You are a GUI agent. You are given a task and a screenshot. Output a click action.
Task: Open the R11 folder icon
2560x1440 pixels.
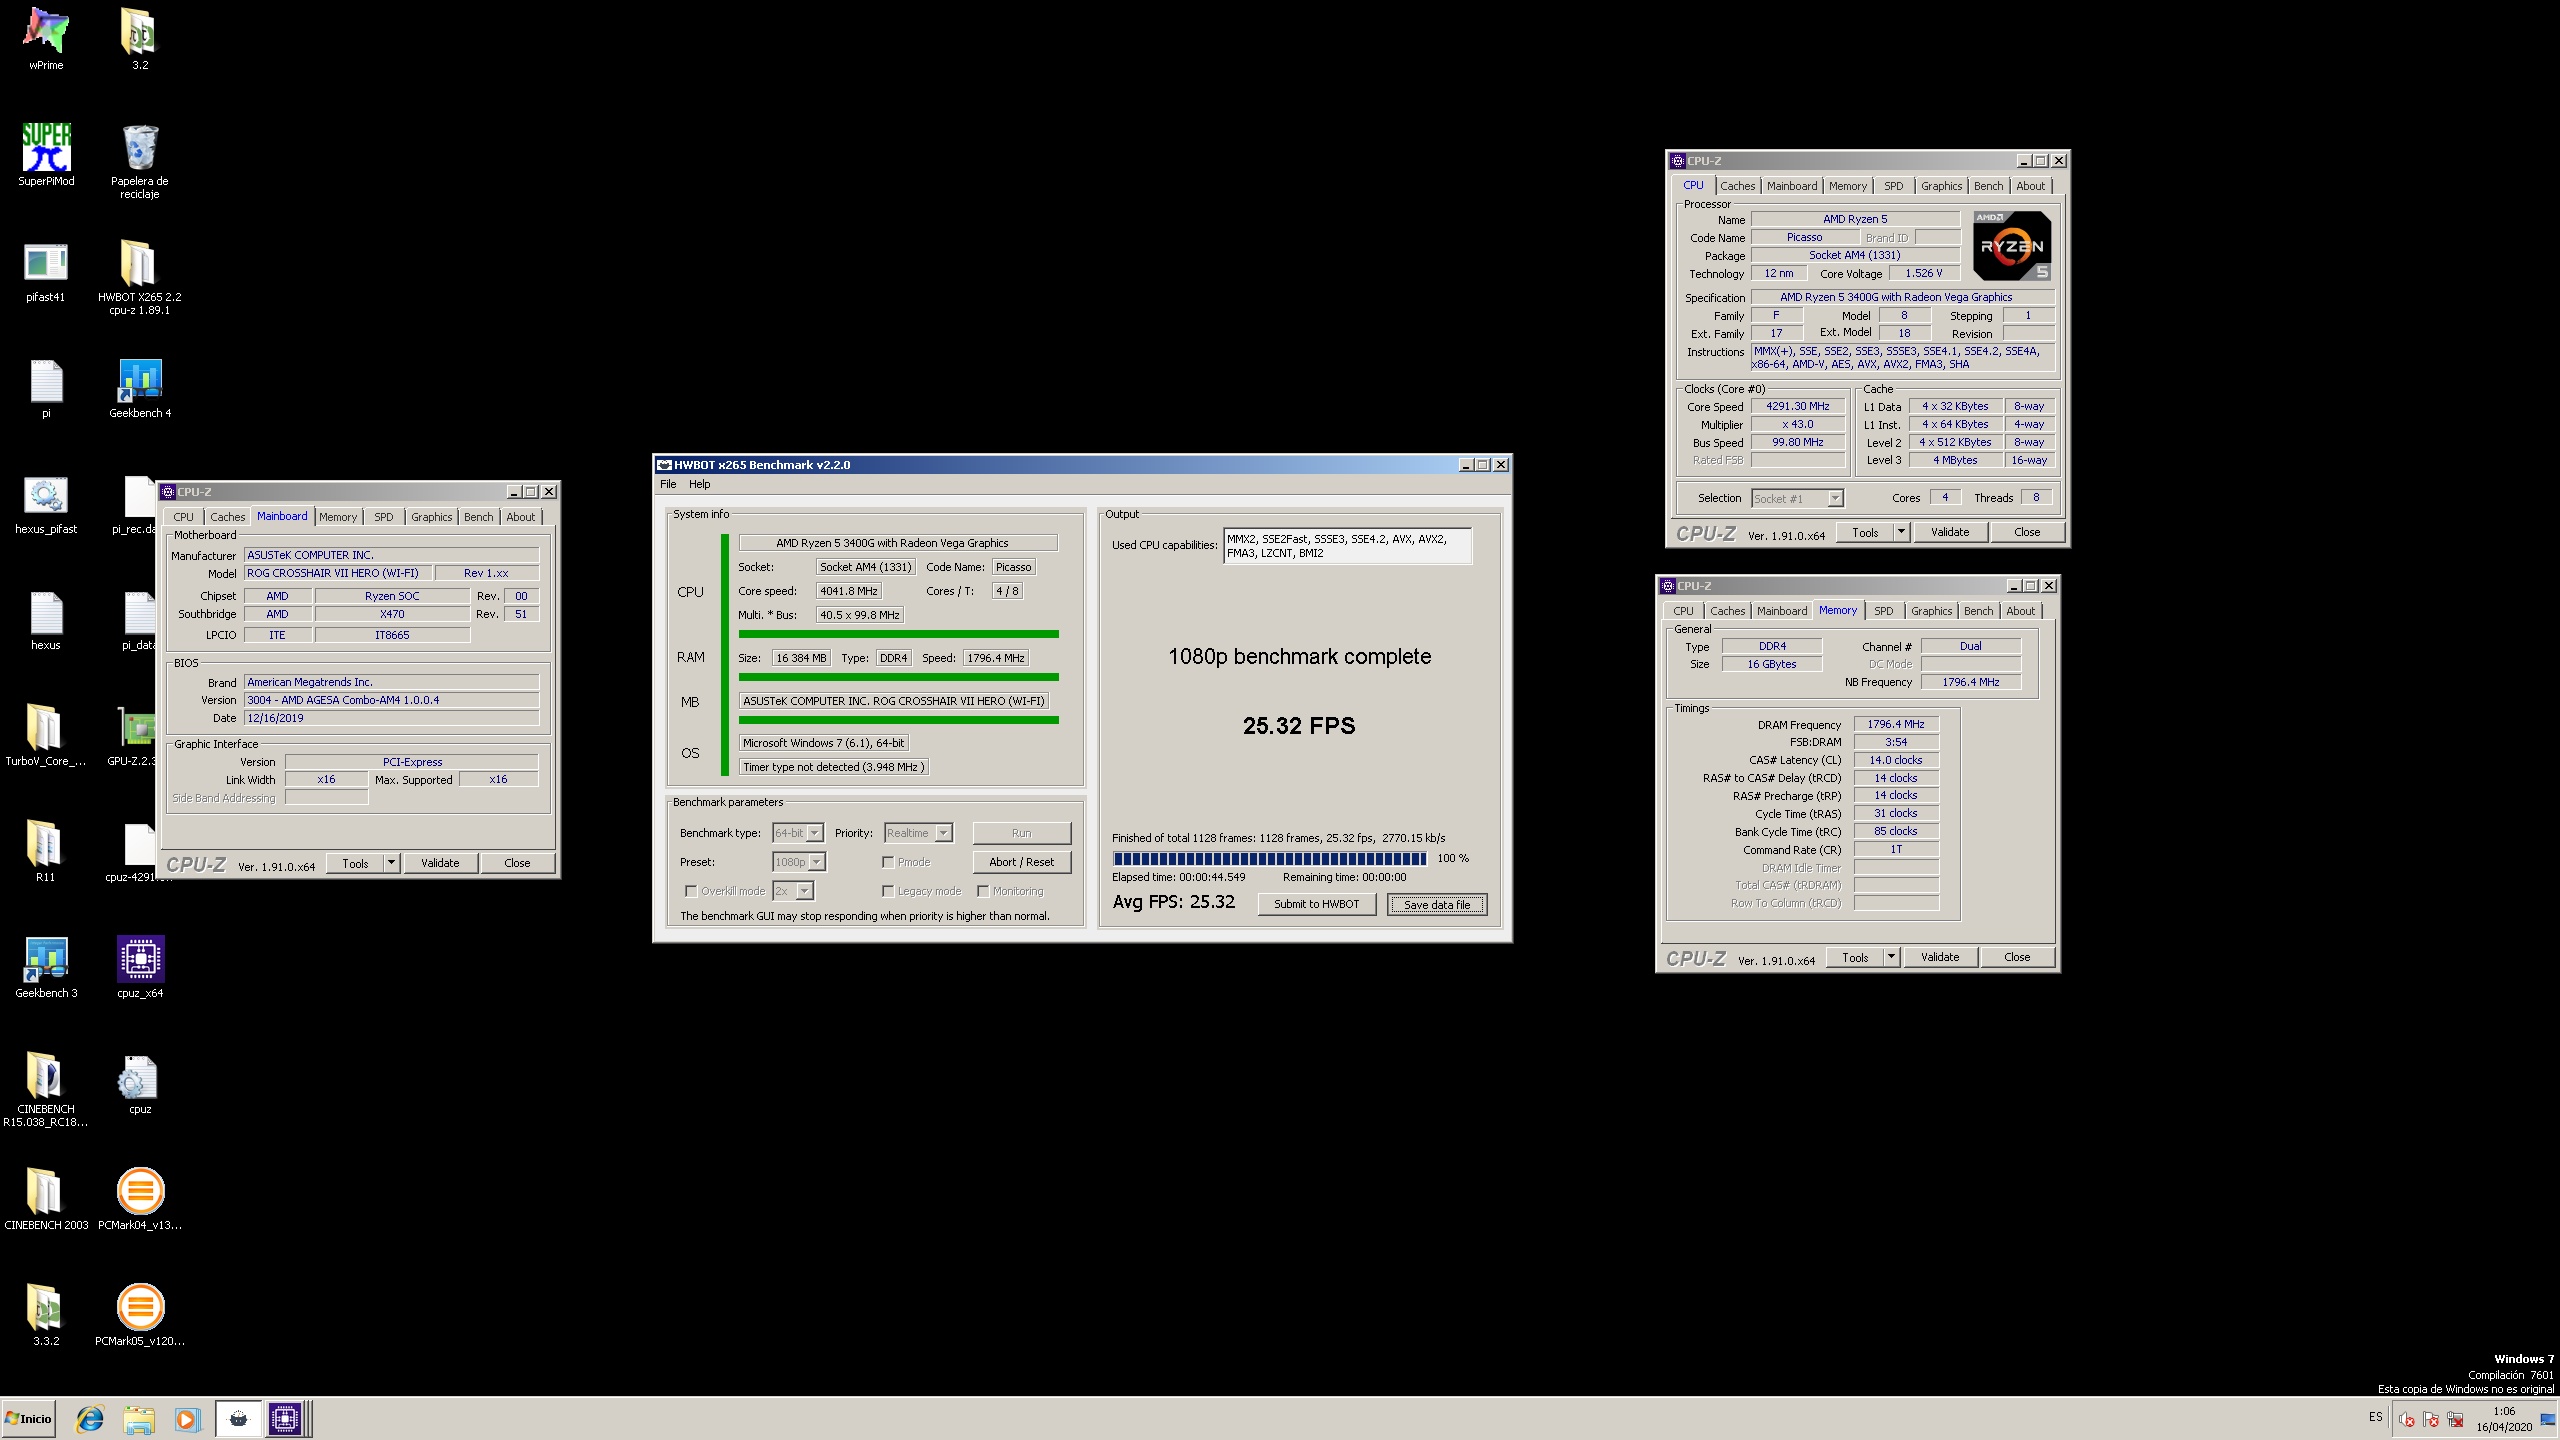pyautogui.click(x=46, y=851)
